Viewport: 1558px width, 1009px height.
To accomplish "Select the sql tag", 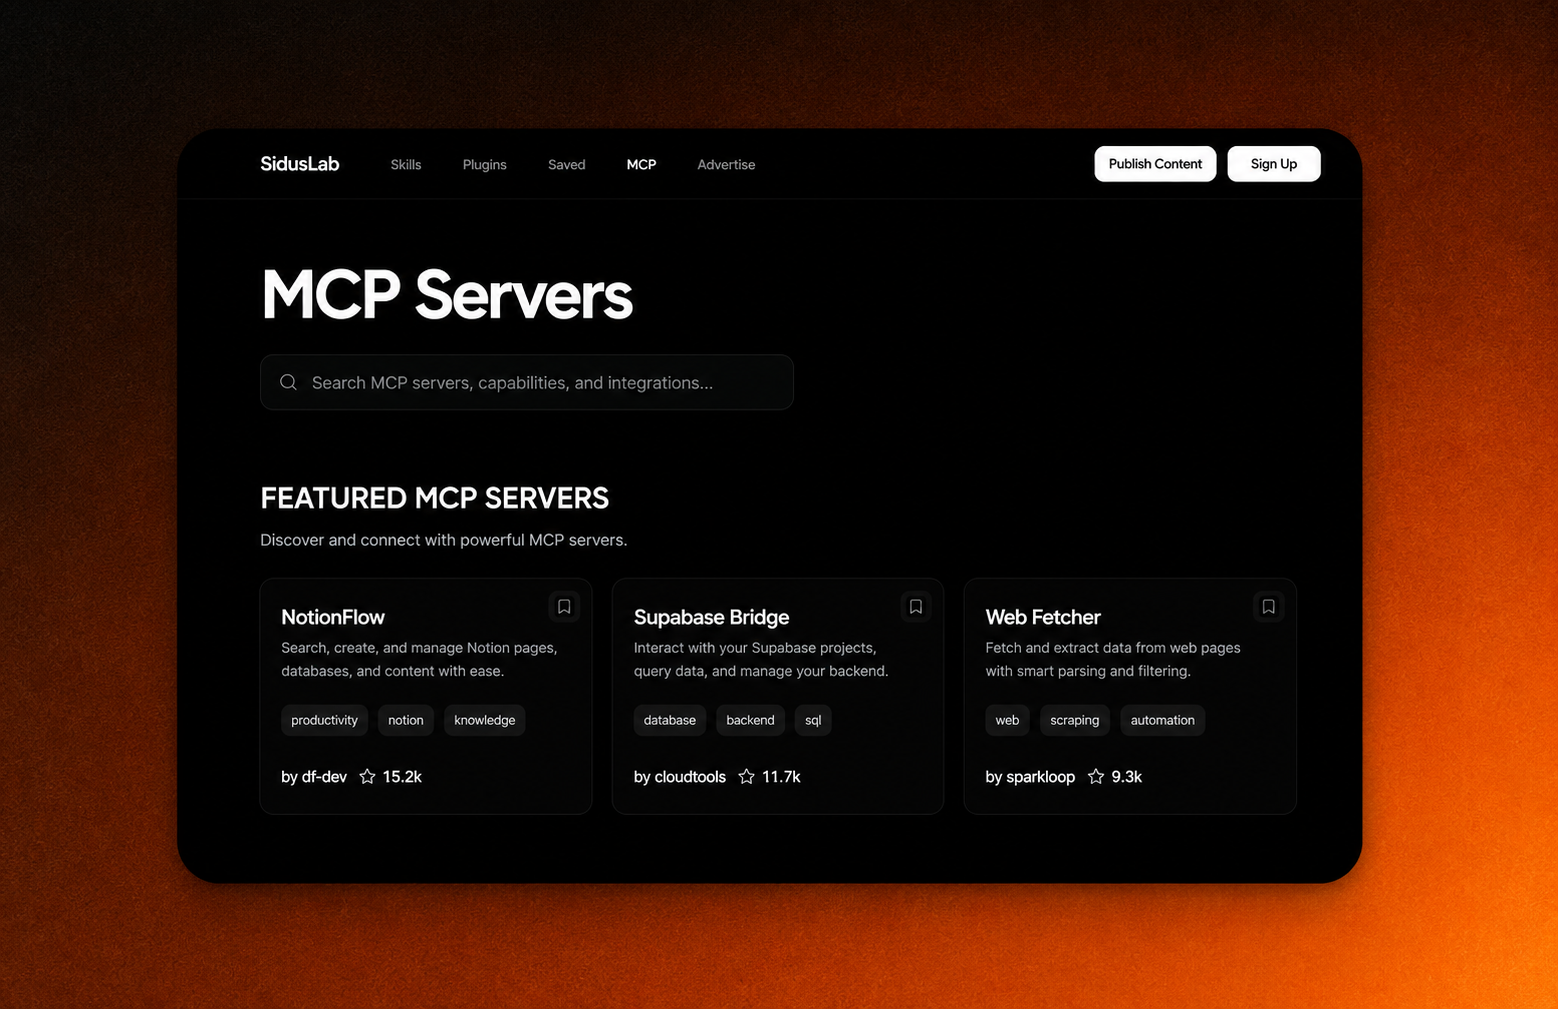I will 813,720.
